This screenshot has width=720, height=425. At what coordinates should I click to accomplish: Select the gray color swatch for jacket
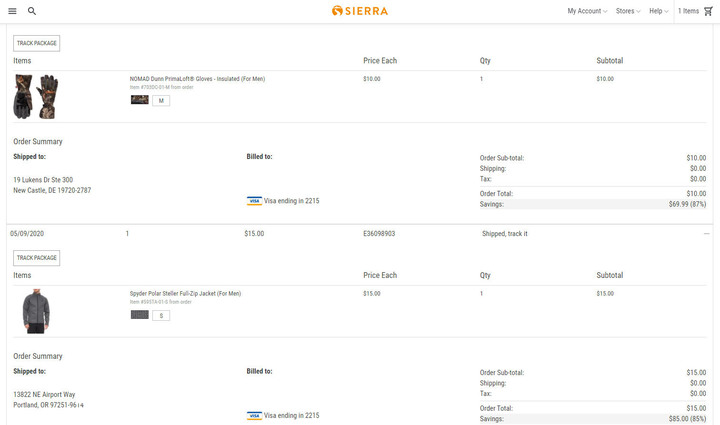pyautogui.click(x=140, y=315)
